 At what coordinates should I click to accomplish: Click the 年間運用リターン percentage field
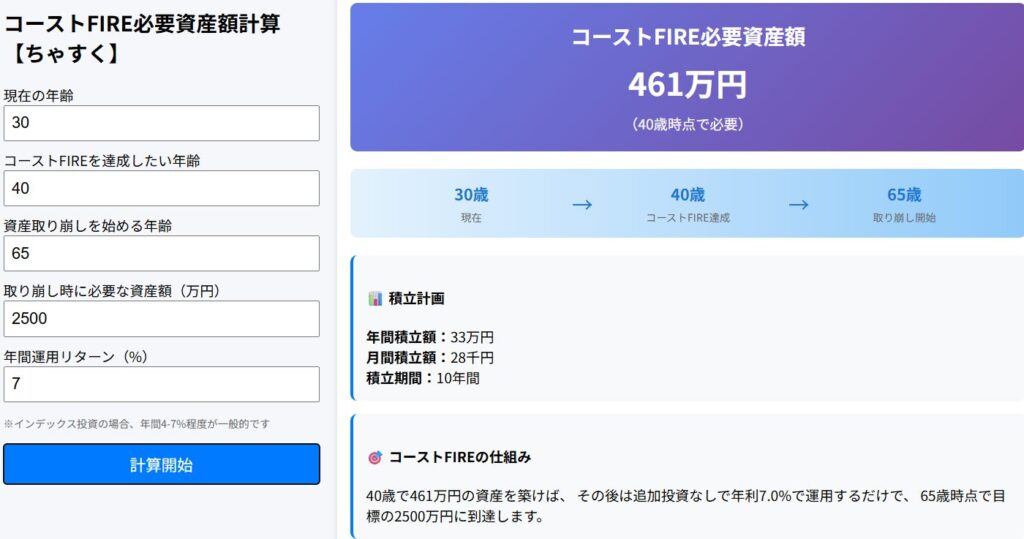pos(161,384)
